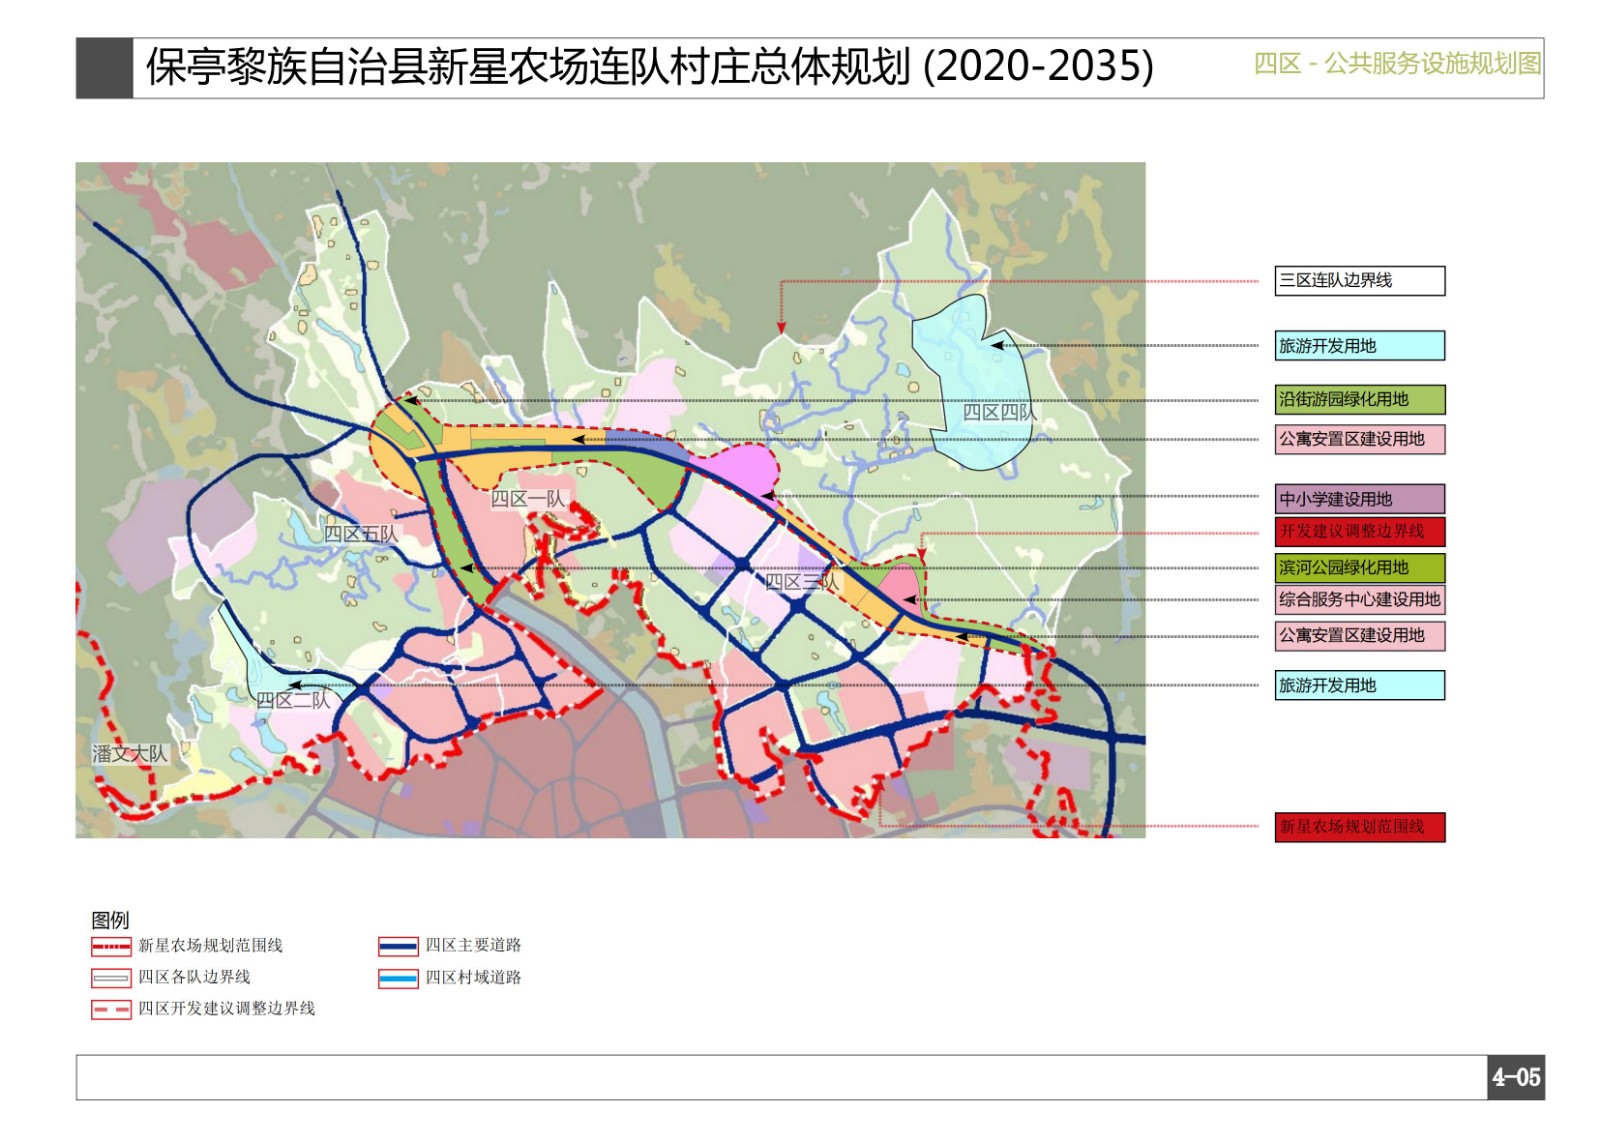The height and width of the screenshot is (1131, 1600).
Task: Click the 四区二队 map label
Action: coord(293,700)
